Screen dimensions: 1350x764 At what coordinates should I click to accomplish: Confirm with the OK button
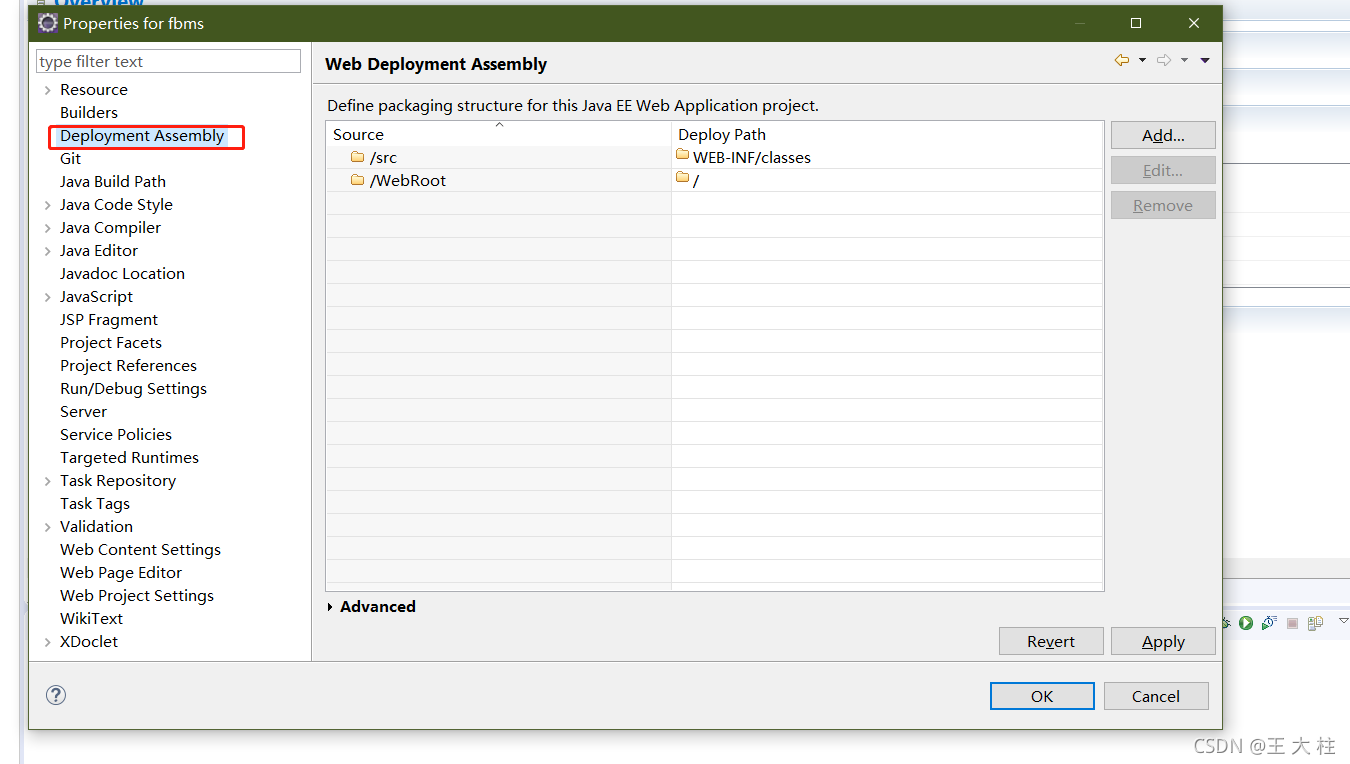click(x=1042, y=696)
